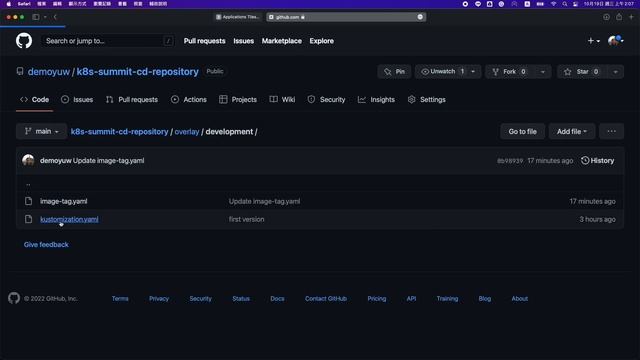This screenshot has width=640, height=360.
Task: Switch to the Wiki tab
Action: pos(282,100)
